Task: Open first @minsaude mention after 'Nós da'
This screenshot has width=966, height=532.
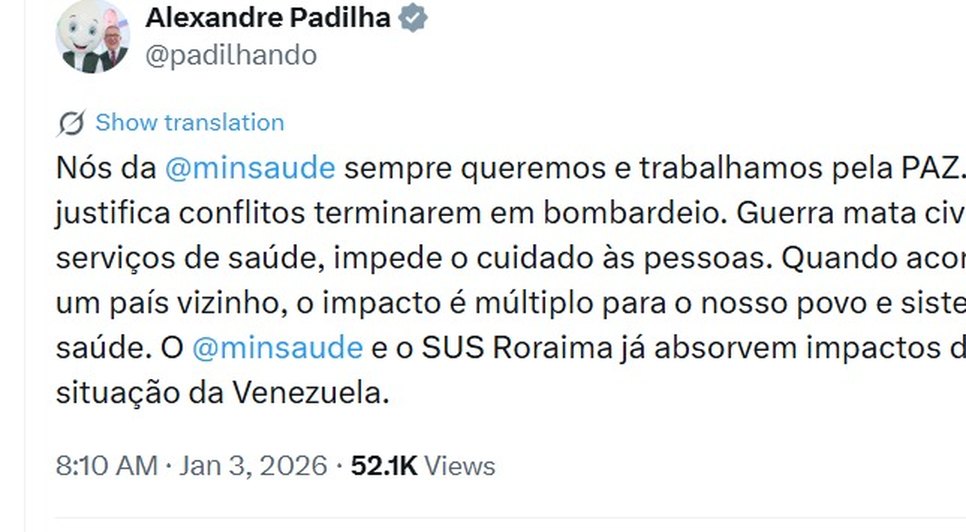Action: 249,168
